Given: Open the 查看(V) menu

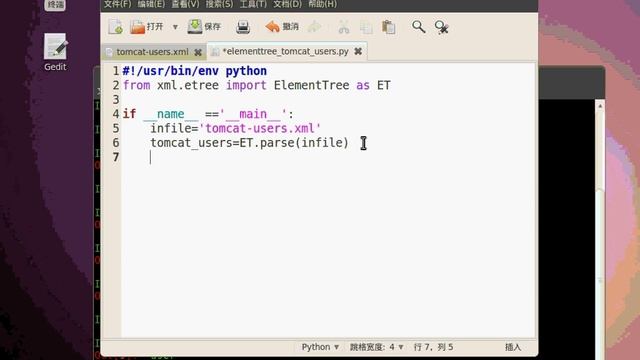Looking at the screenshot, I should [185, 4].
